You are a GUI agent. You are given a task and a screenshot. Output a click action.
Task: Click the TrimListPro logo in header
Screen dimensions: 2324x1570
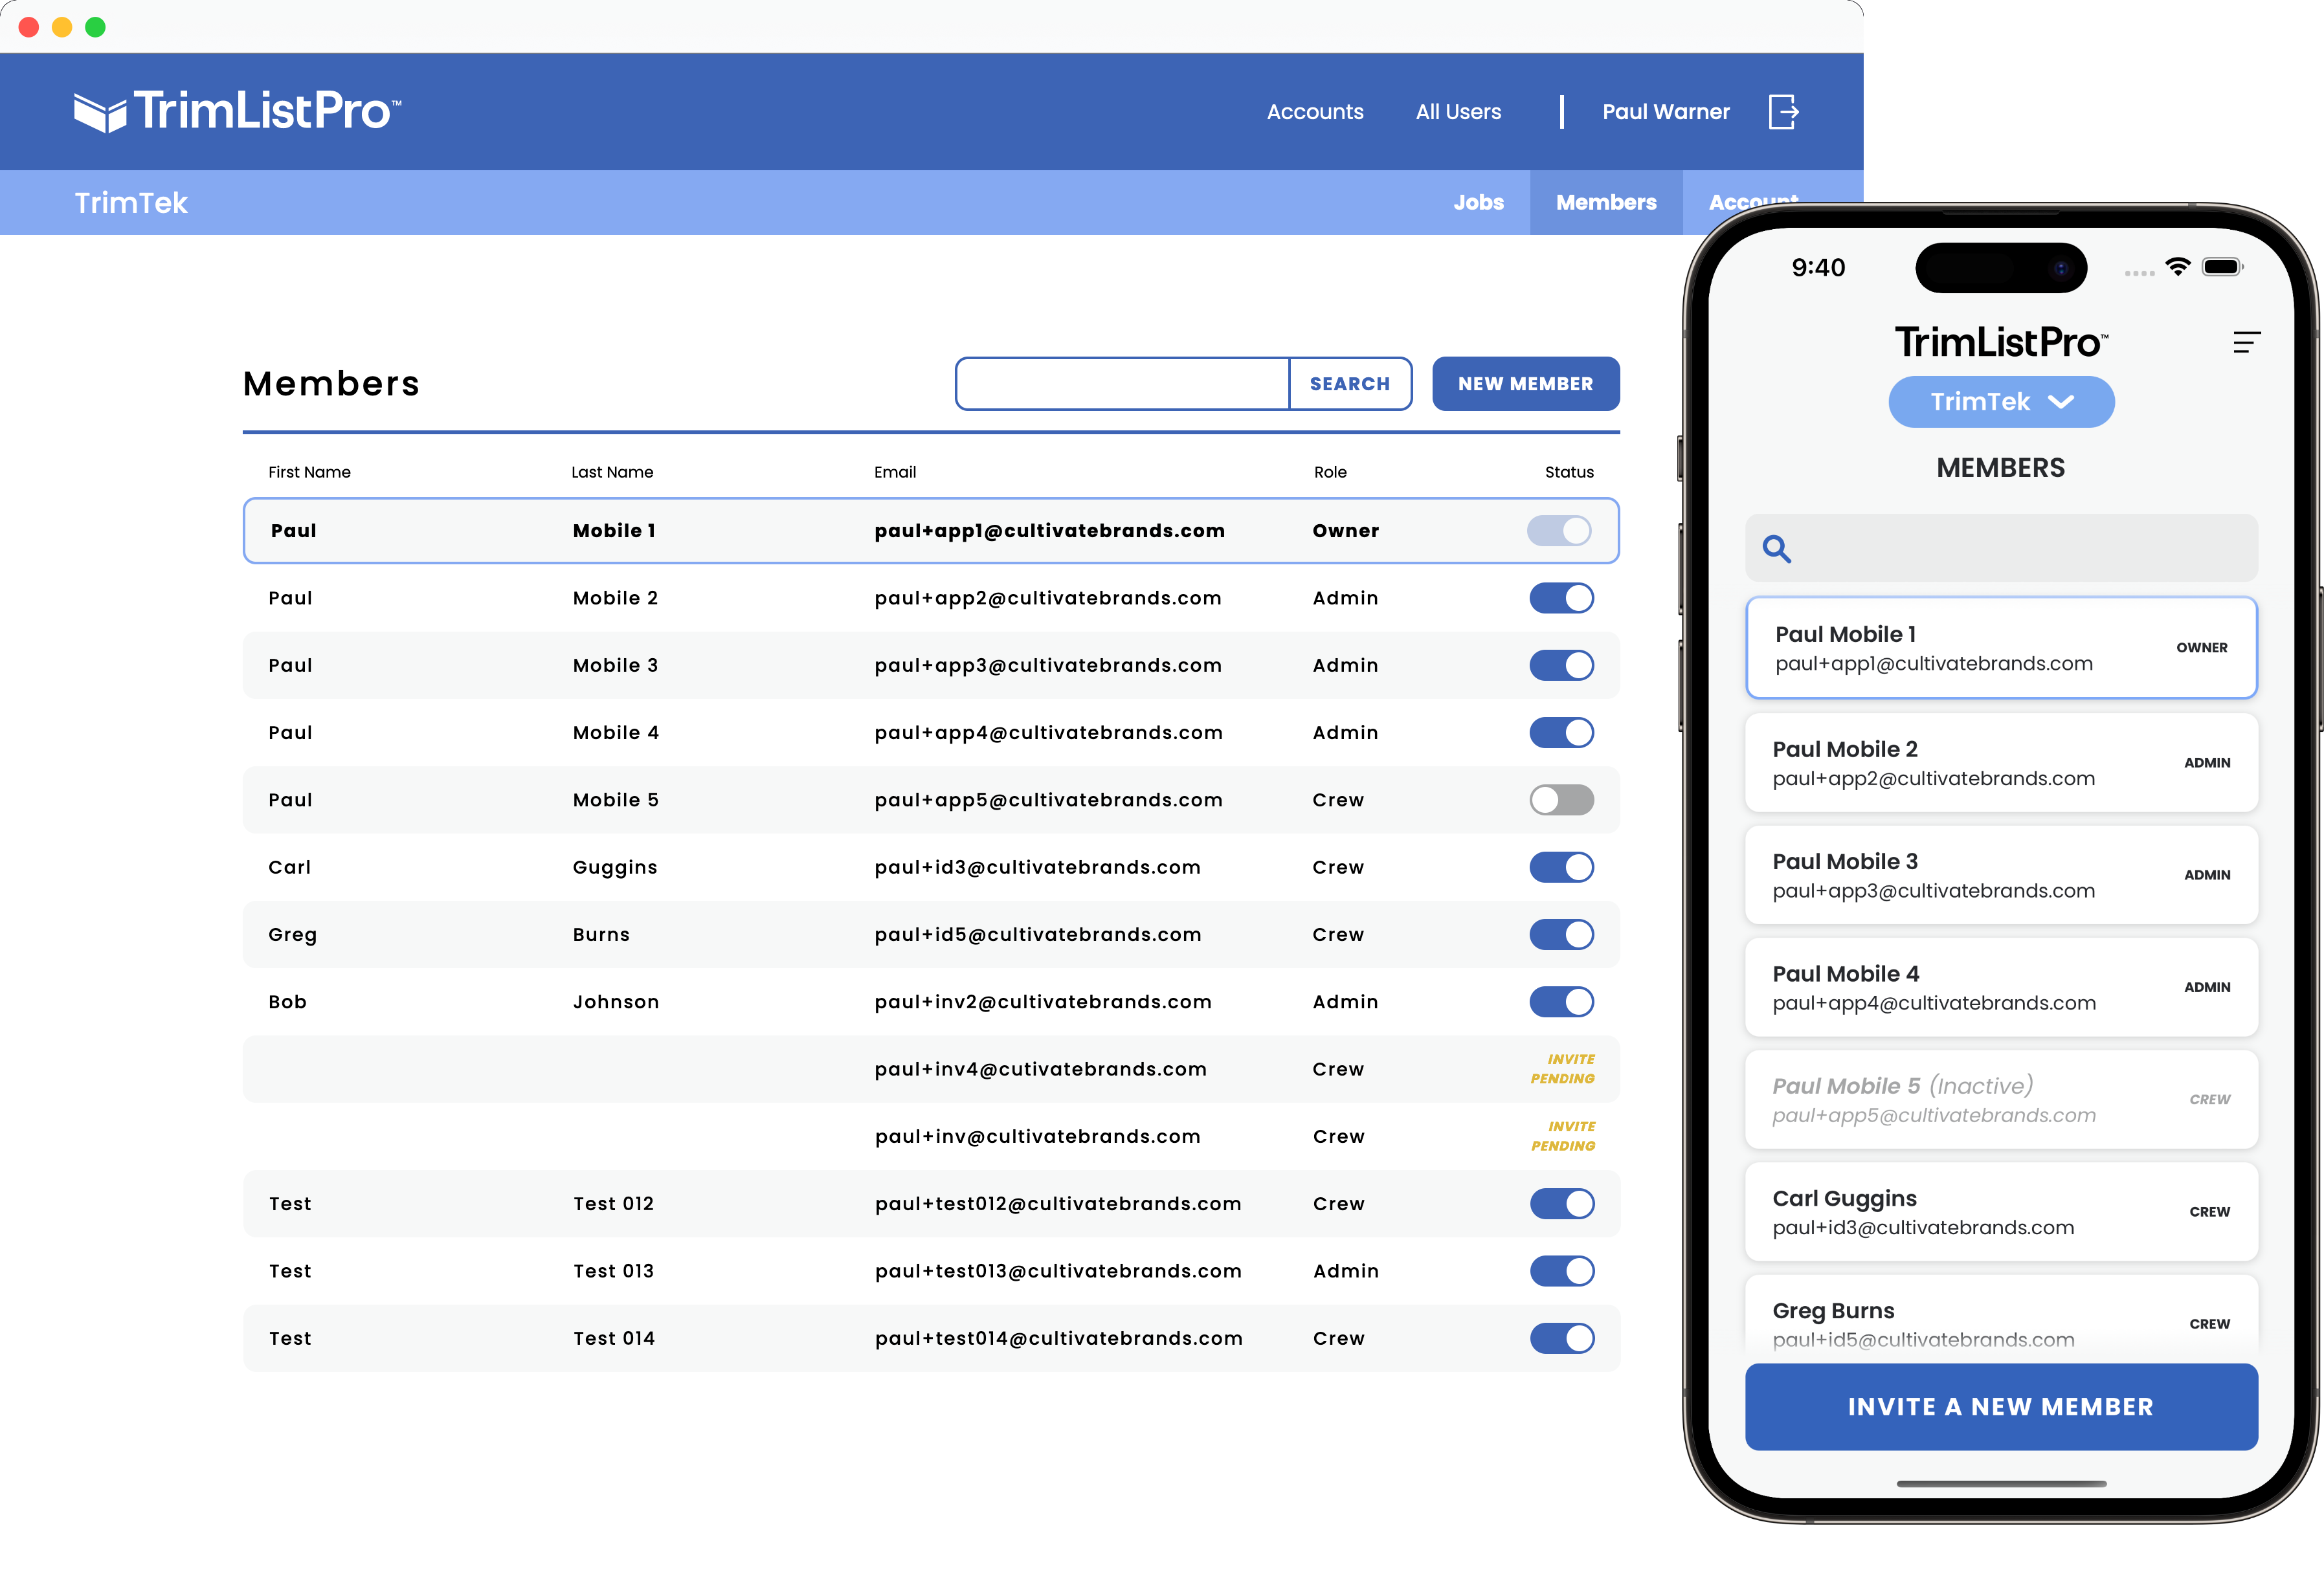[x=238, y=111]
